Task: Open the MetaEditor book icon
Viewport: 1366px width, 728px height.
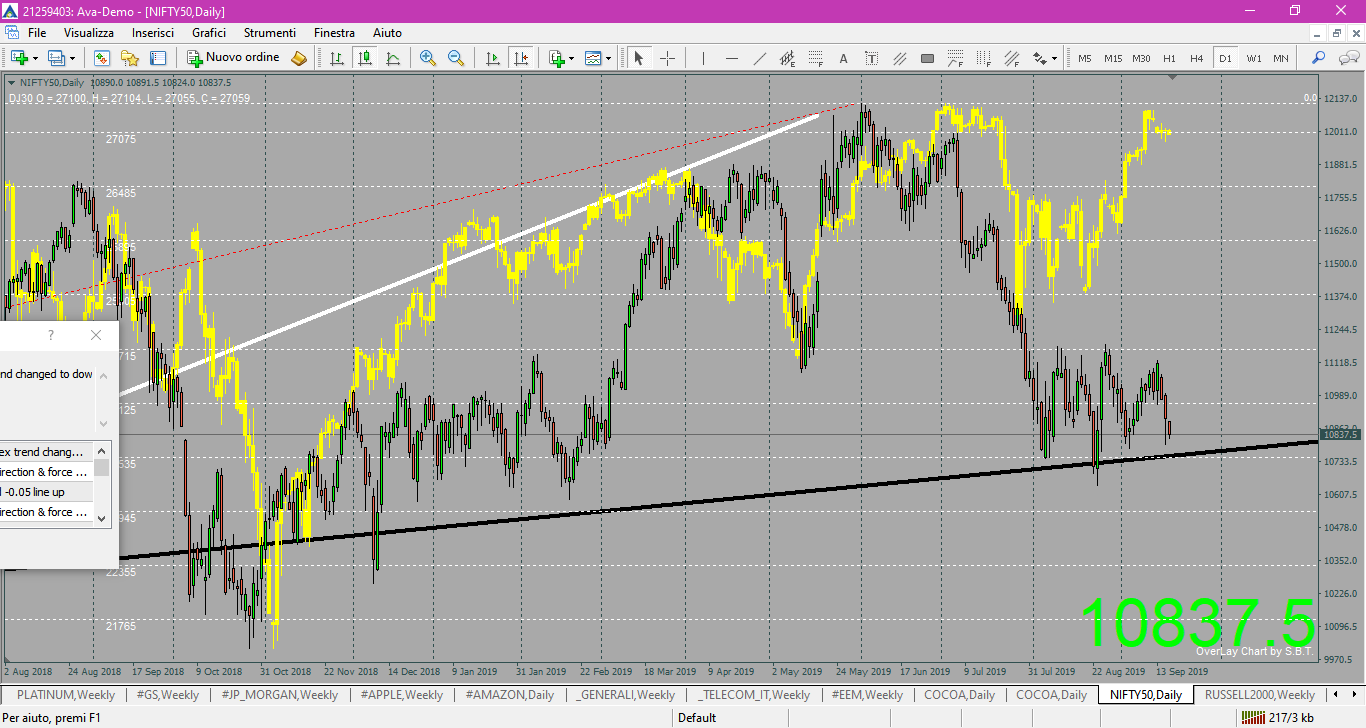Action: (x=299, y=58)
